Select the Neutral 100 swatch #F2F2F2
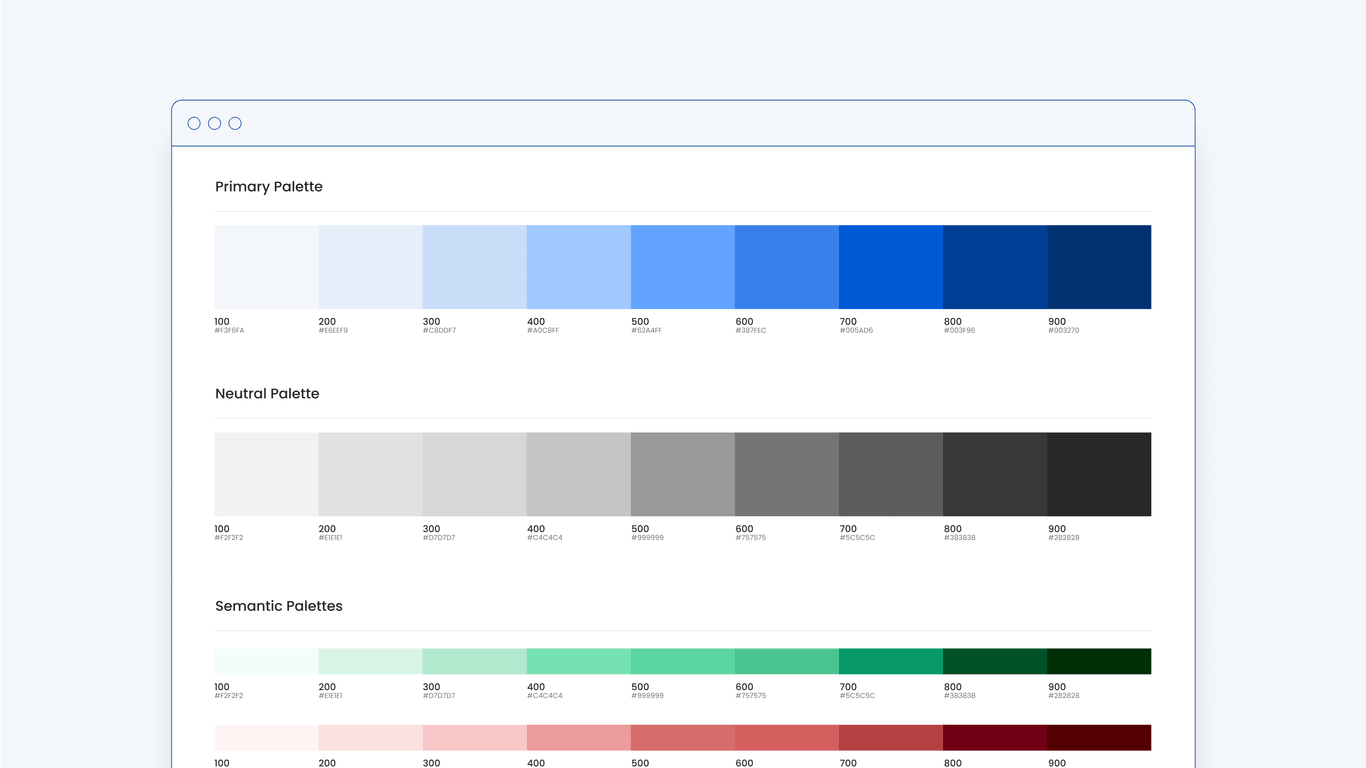 265,473
